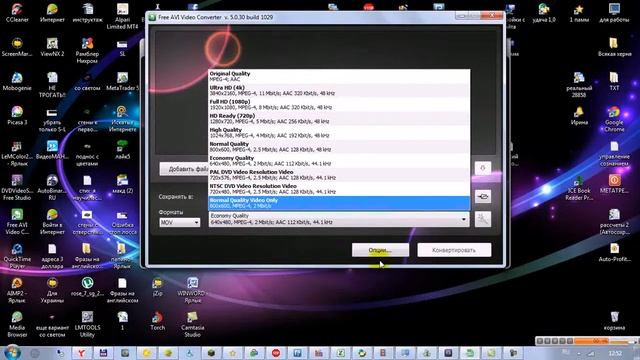Screen dimensions: 640x360
Task: Select Normal Quality 800x600 with AAC audio
Action: (x=339, y=147)
